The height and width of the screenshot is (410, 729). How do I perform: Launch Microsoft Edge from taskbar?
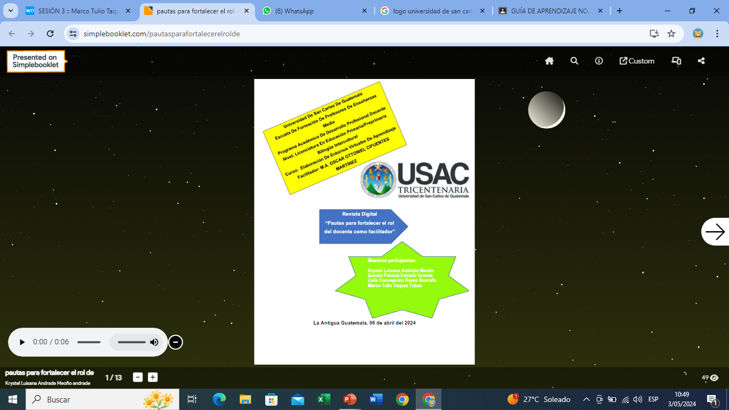tap(219, 399)
